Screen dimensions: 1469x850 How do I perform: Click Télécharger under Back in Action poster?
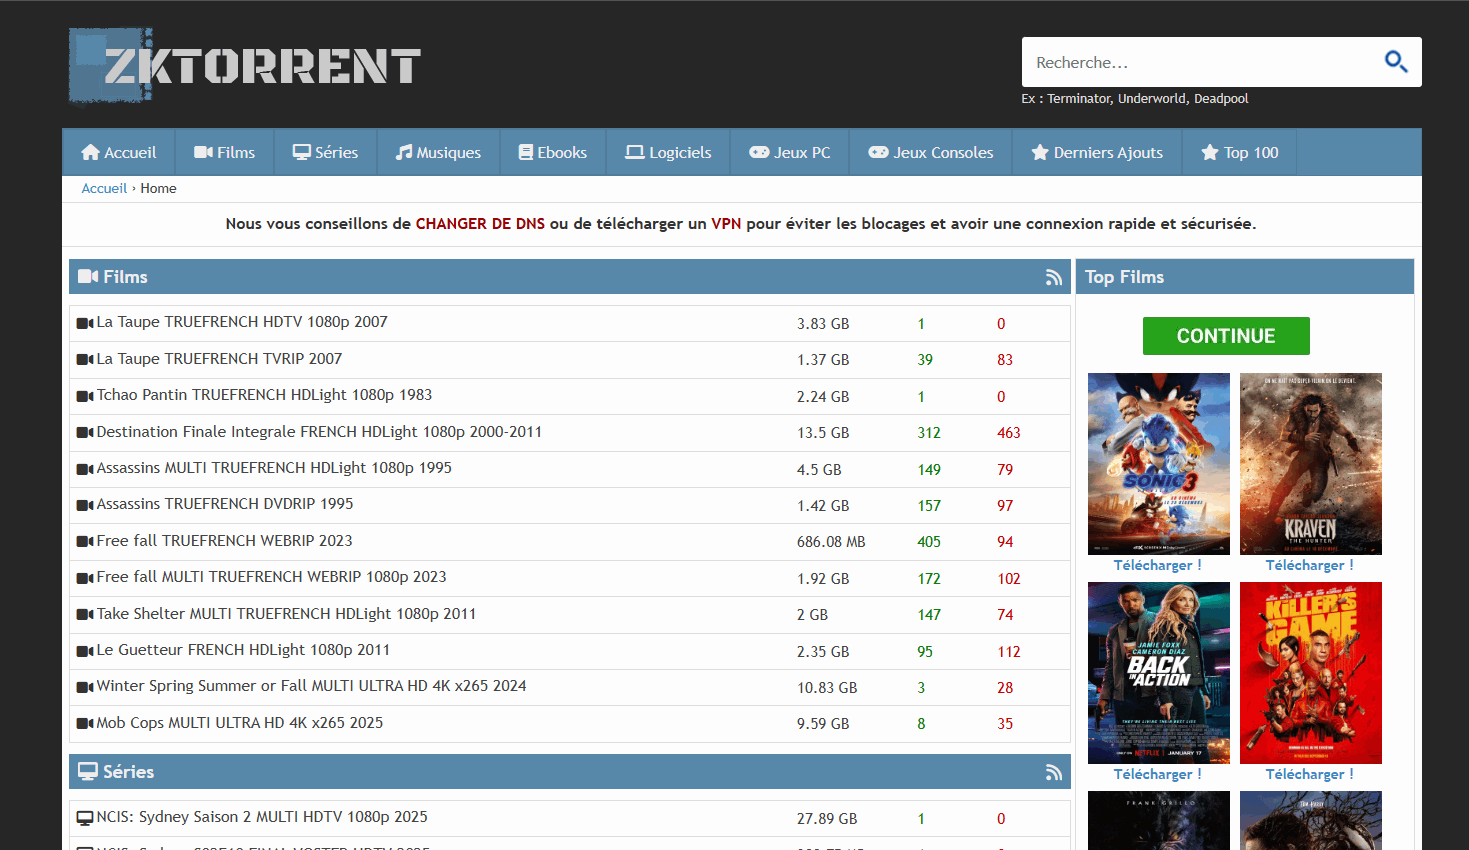pos(1158,774)
